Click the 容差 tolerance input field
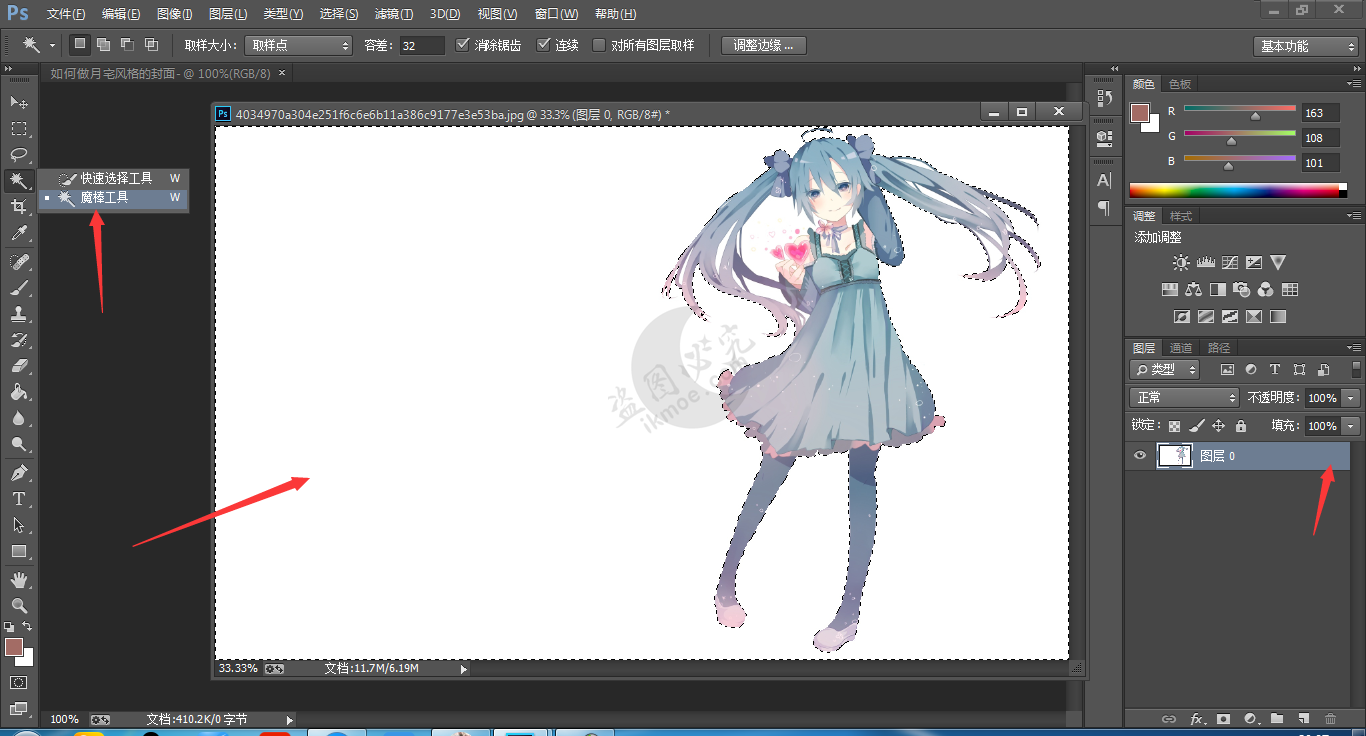 pyautogui.click(x=422, y=45)
